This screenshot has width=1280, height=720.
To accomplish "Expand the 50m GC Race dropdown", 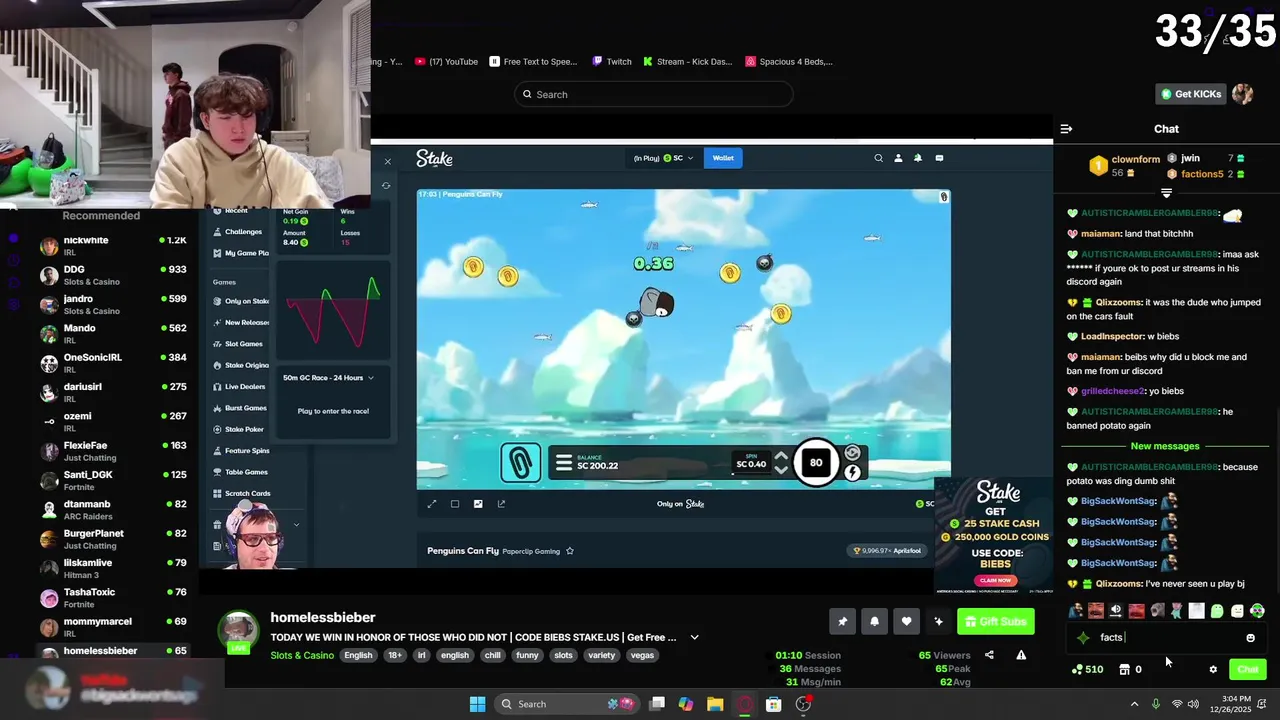I will click(371, 378).
